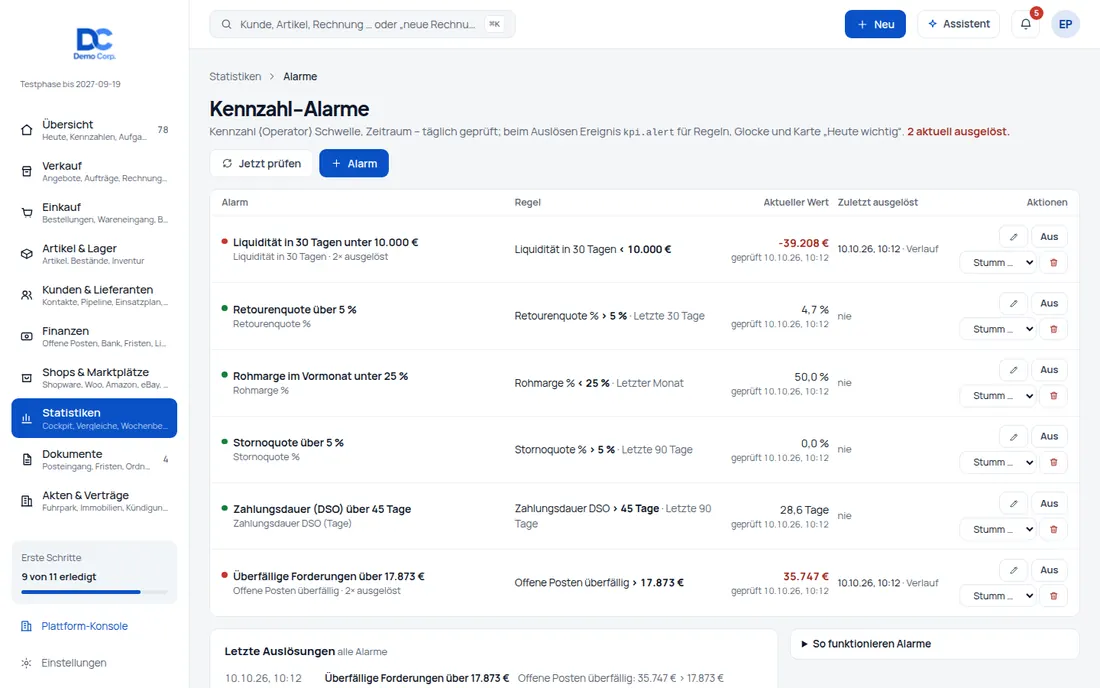Click the Kunden & Lieferanten people icon

pos(27,295)
